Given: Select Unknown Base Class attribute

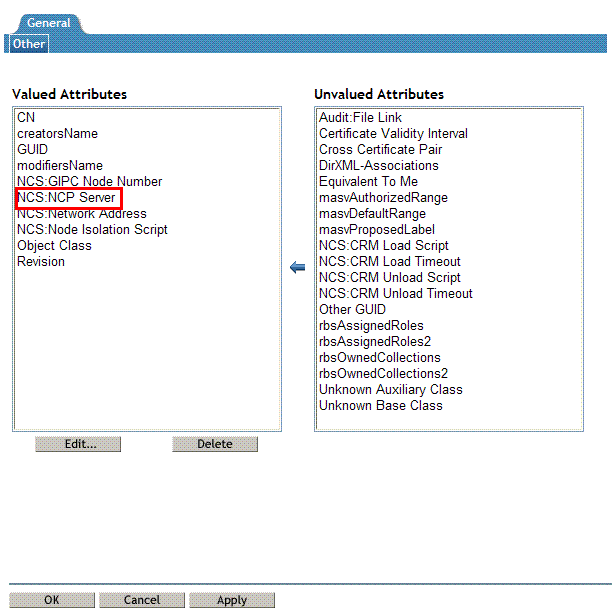Looking at the screenshot, I should pos(380,406).
